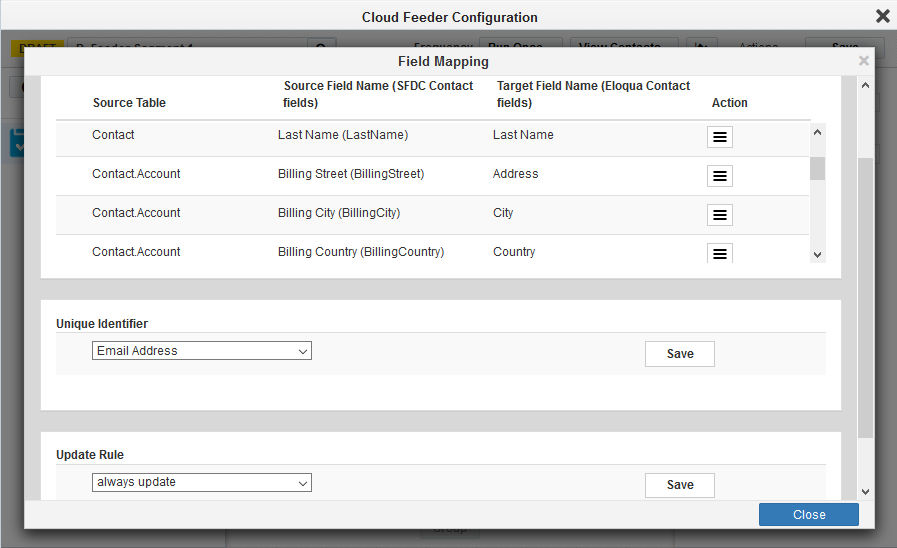Close the Cloud Feeder Configuration window
Viewport: 897px width, 548px height.
pyautogui.click(x=882, y=16)
